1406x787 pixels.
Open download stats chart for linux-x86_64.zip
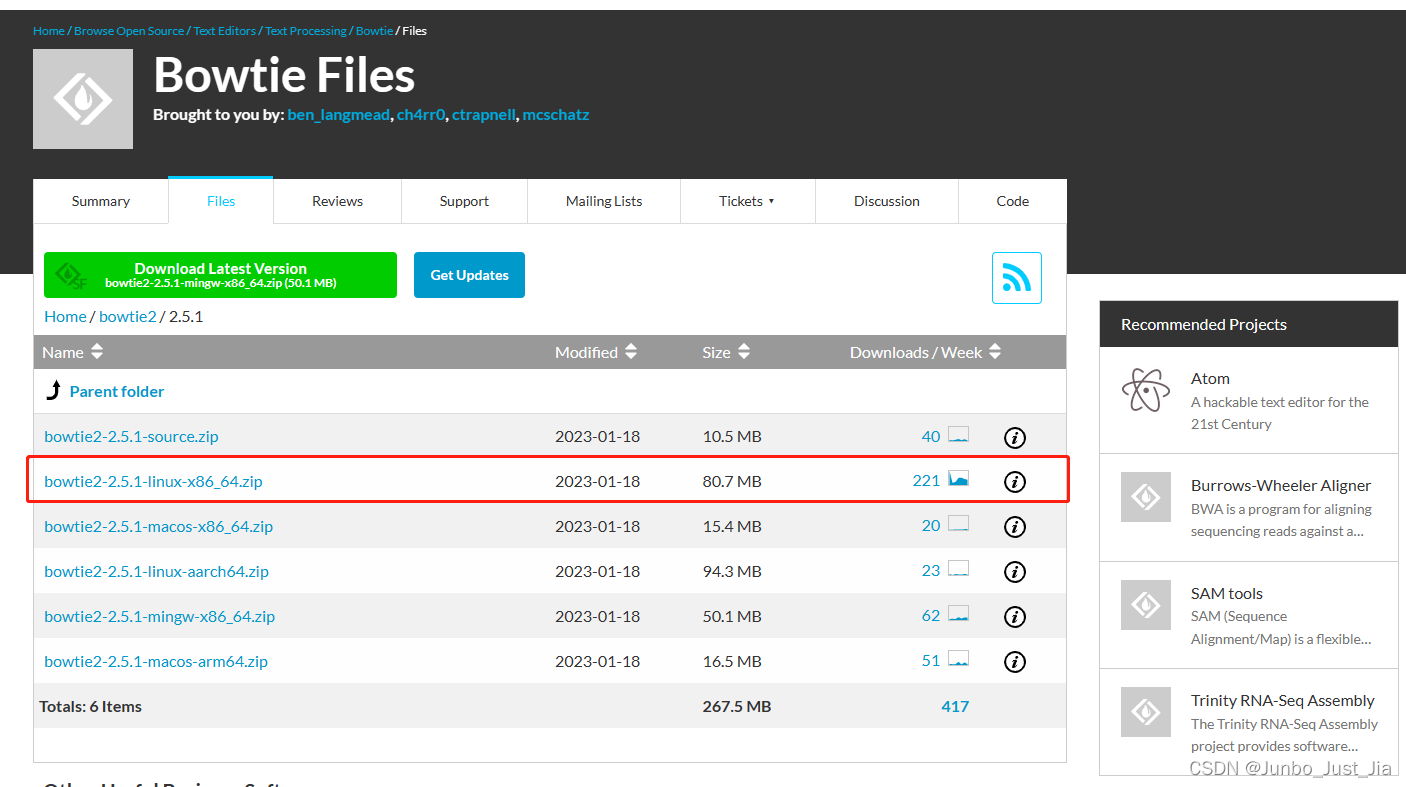pyautogui.click(x=959, y=480)
